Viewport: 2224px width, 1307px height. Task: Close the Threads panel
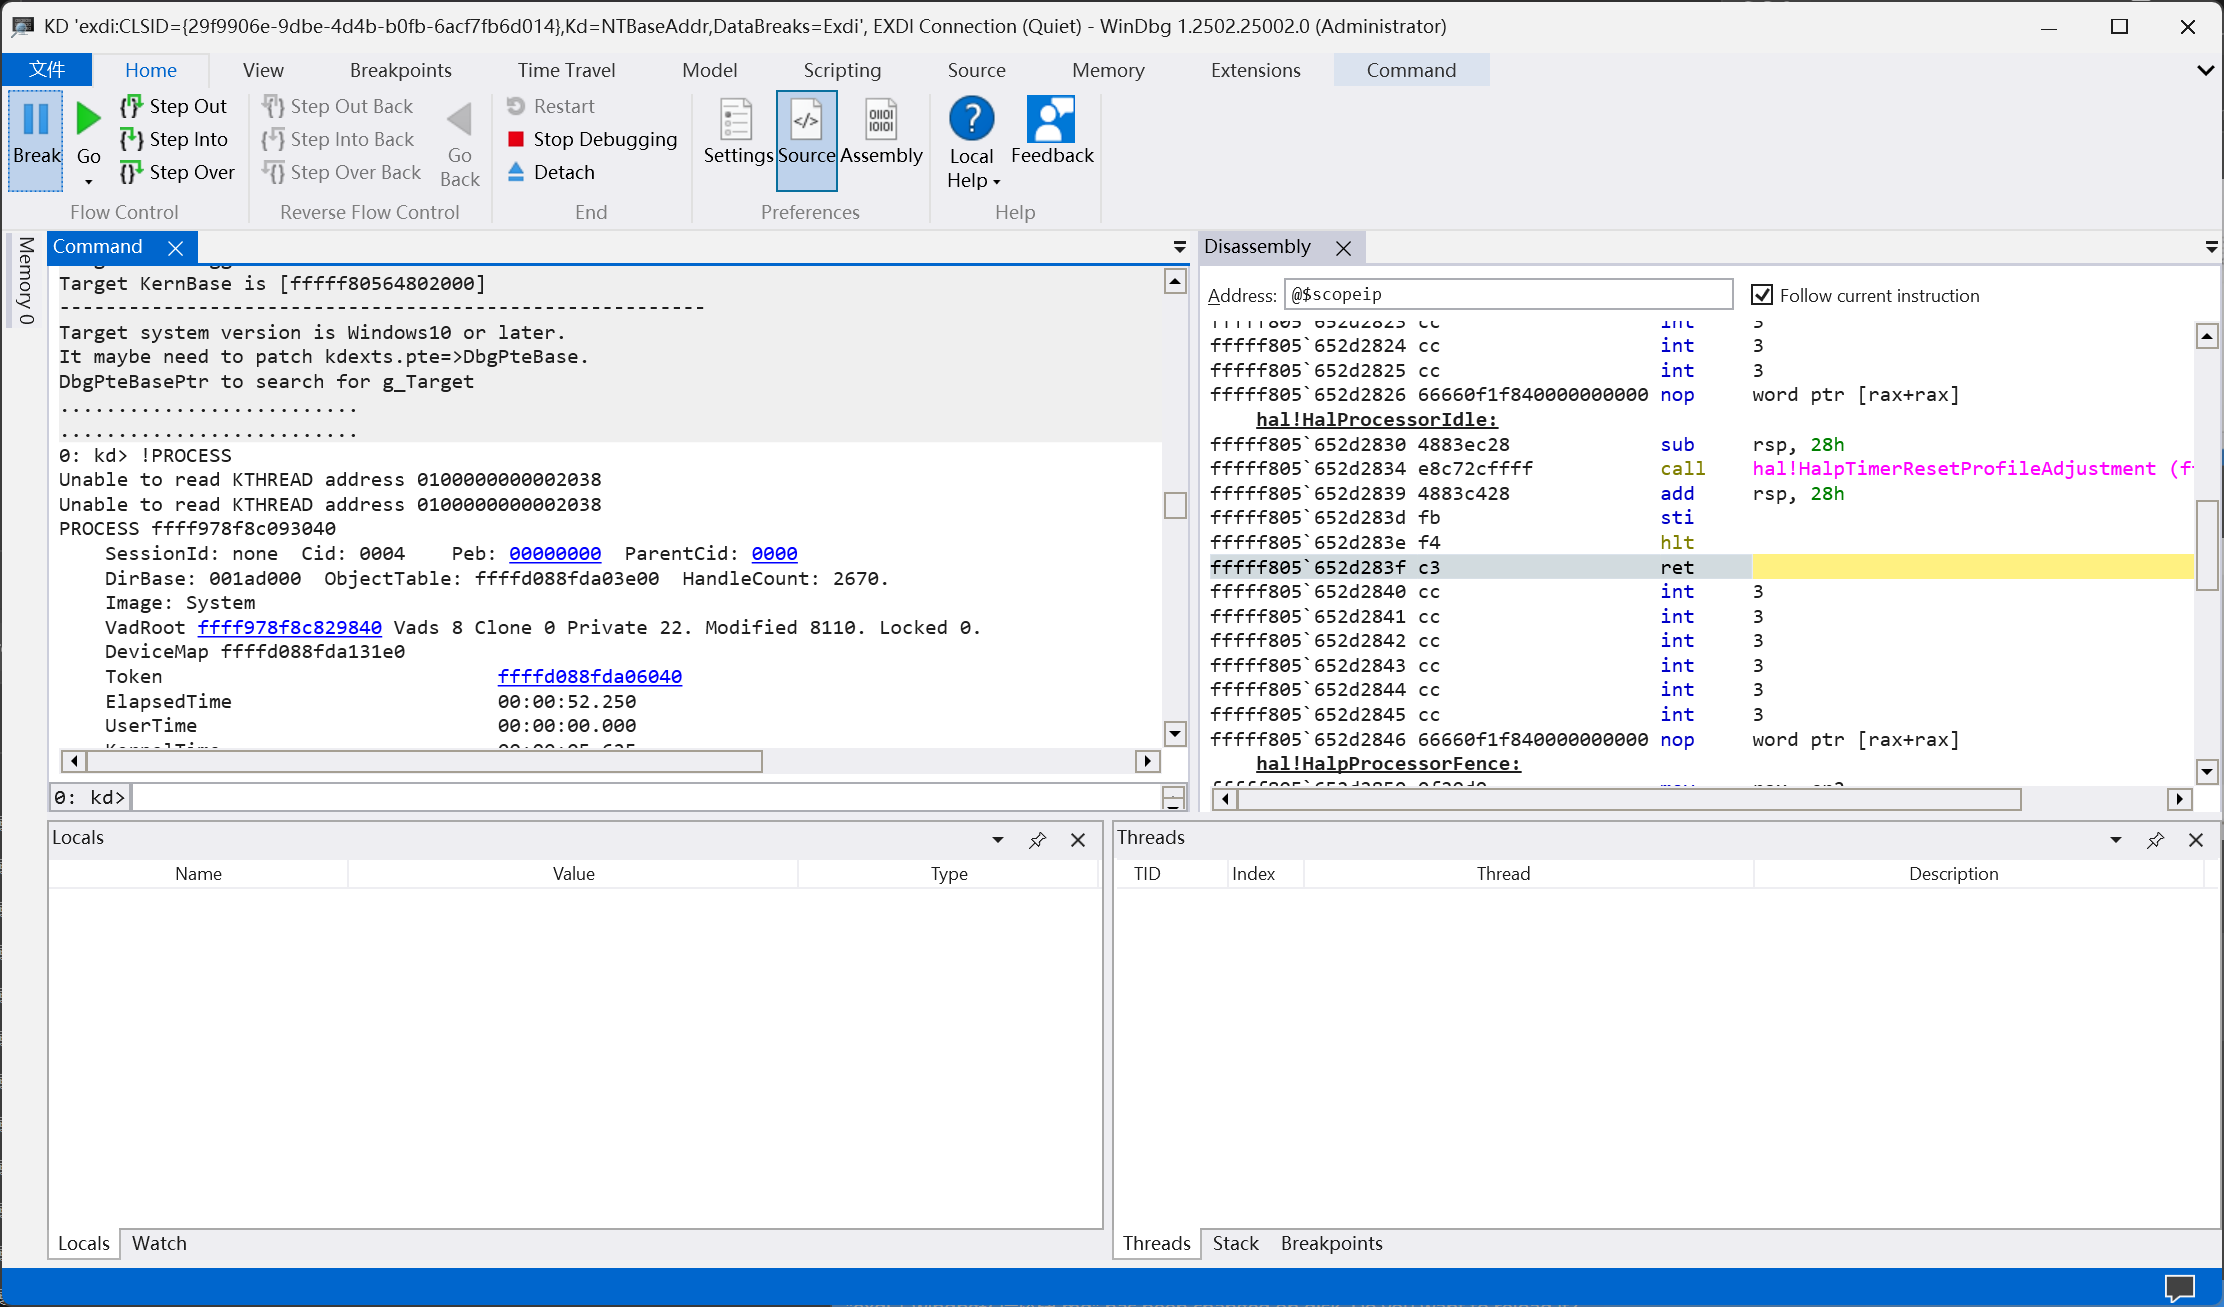2196,840
